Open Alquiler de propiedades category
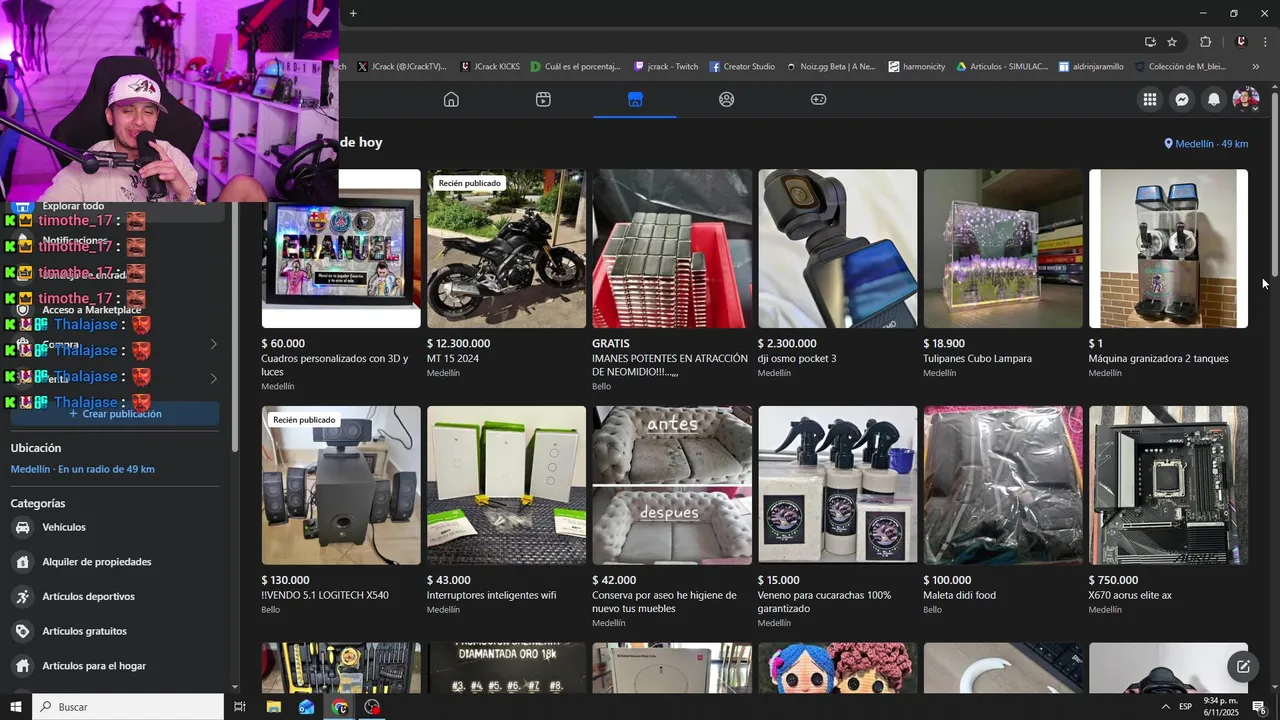This screenshot has width=1280, height=720. (x=114, y=562)
